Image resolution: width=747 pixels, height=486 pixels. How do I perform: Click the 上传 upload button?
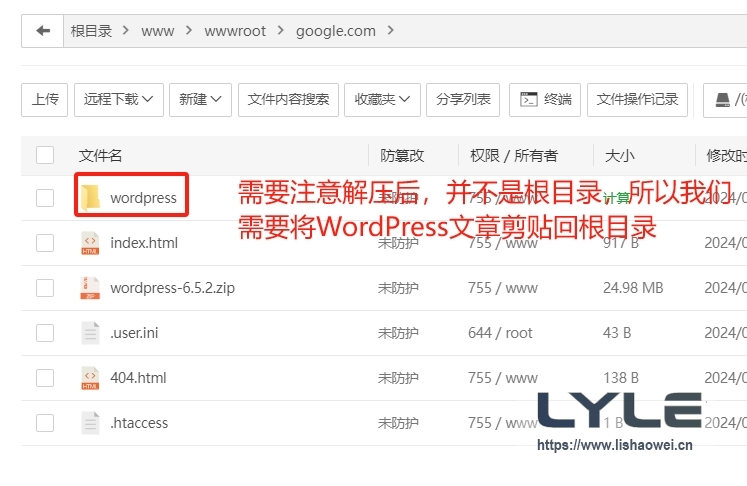click(45, 100)
